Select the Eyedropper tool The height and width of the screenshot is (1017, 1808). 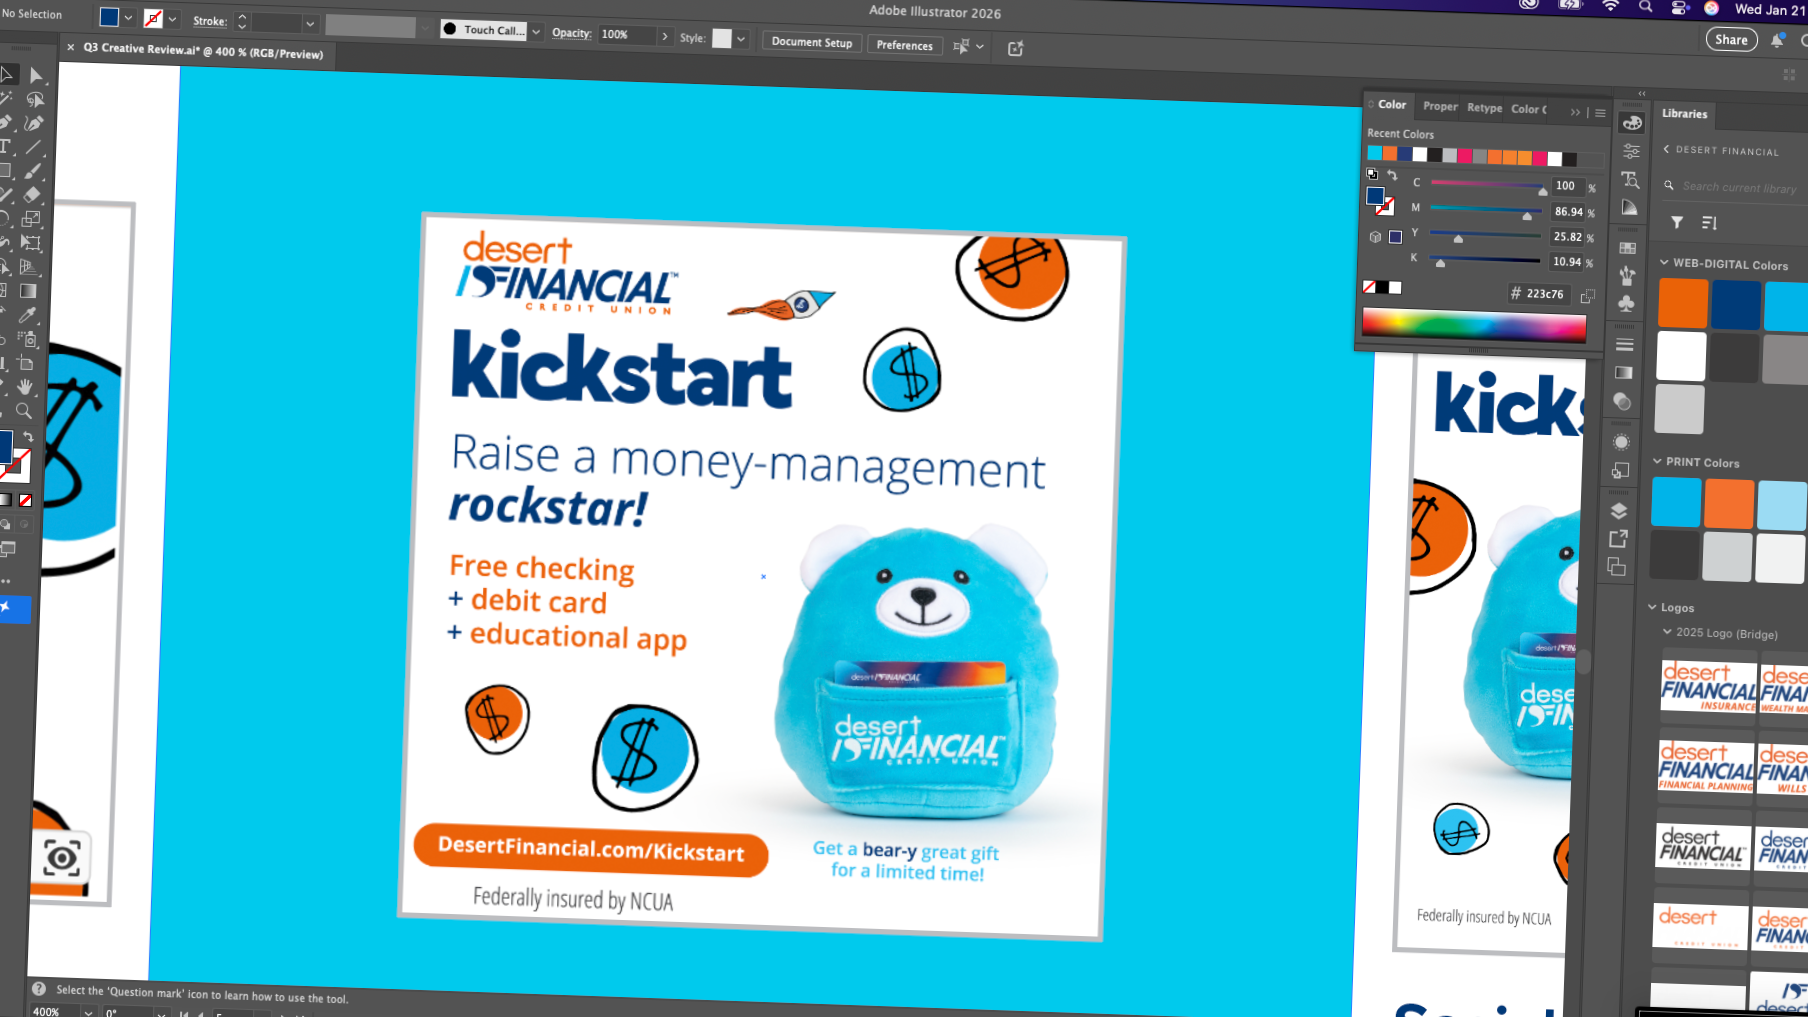(x=28, y=315)
